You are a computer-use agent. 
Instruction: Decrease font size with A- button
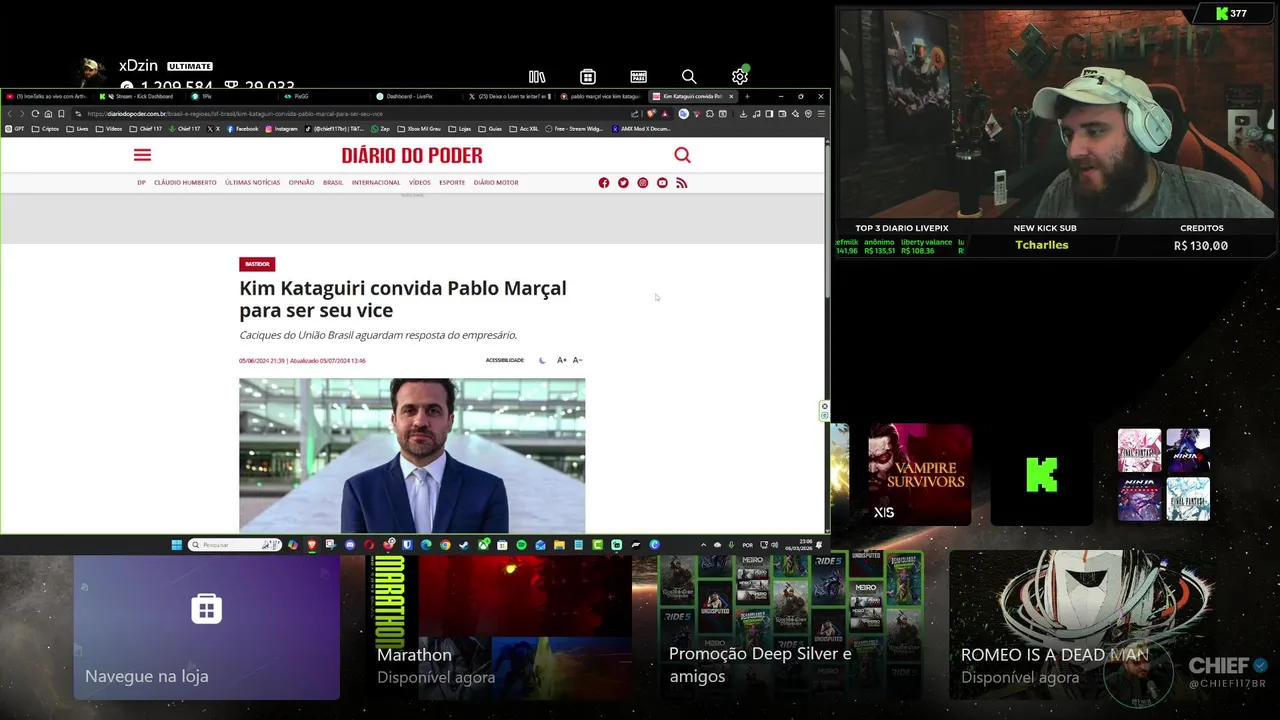tap(577, 360)
